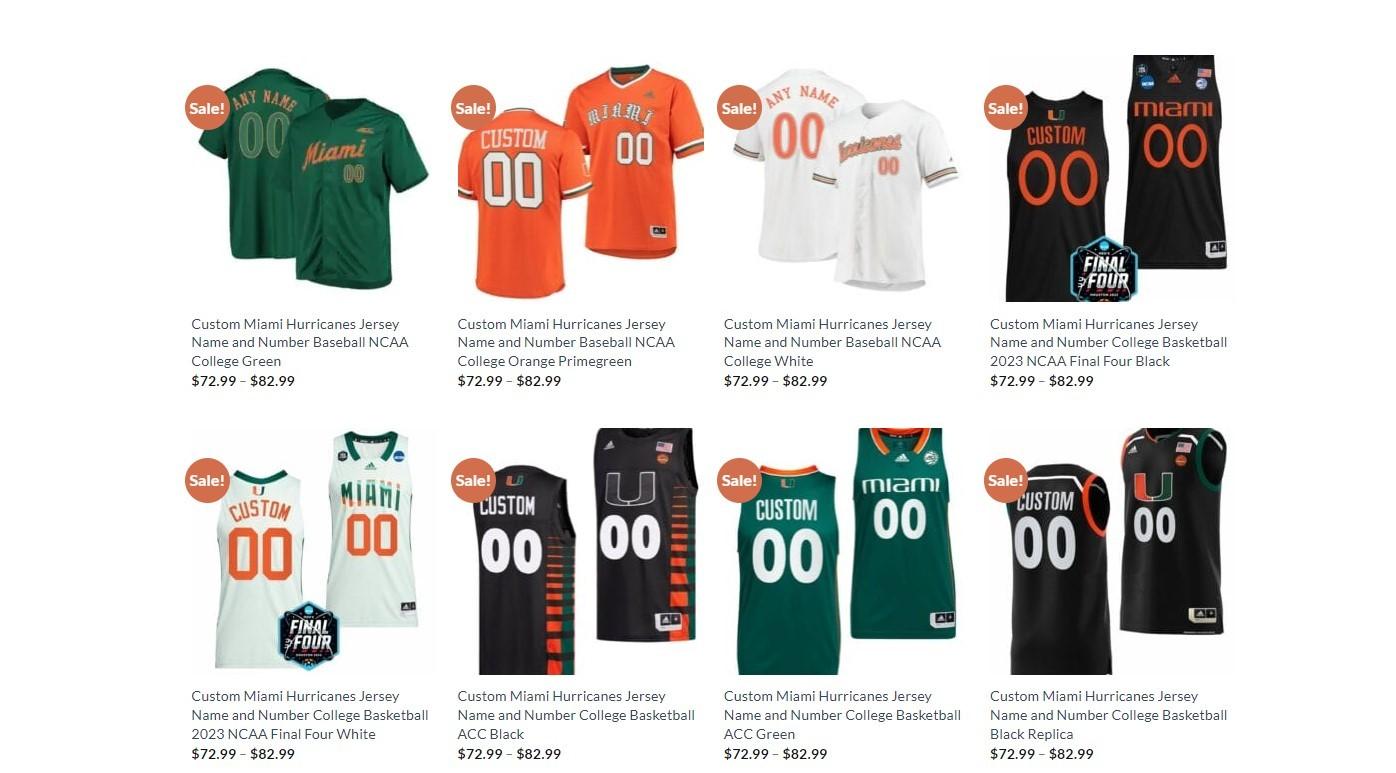View the ACC Black striped basketball jersey image
The width and height of the screenshot is (1396, 773).
(580, 551)
